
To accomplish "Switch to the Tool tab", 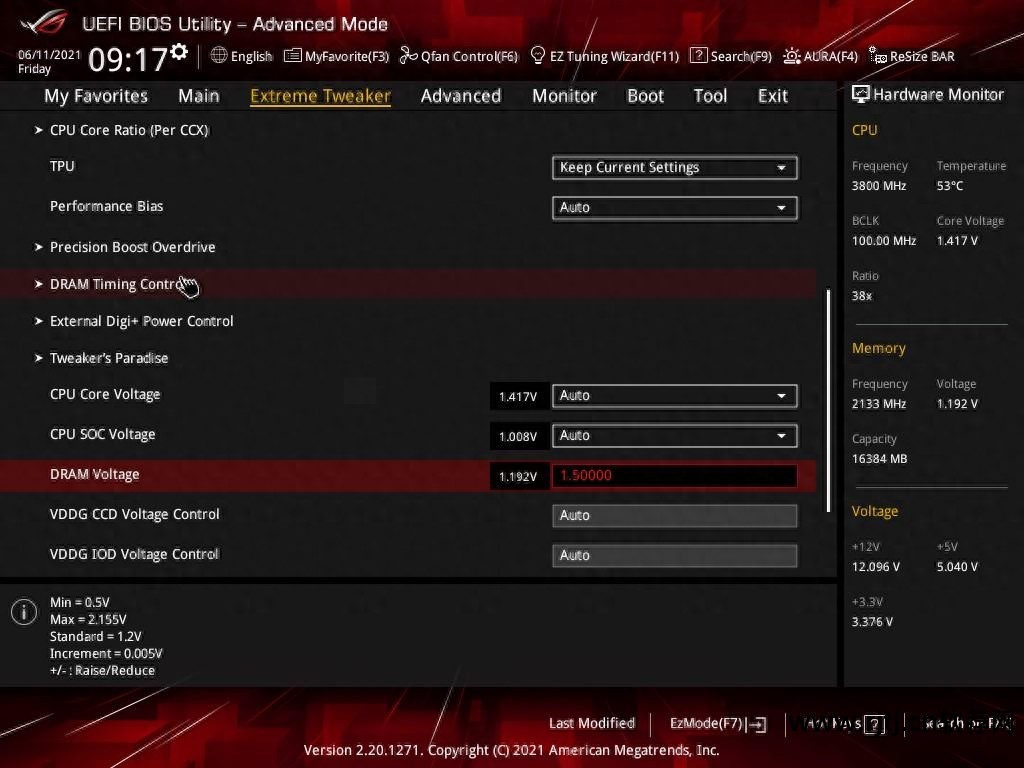I will pos(710,96).
